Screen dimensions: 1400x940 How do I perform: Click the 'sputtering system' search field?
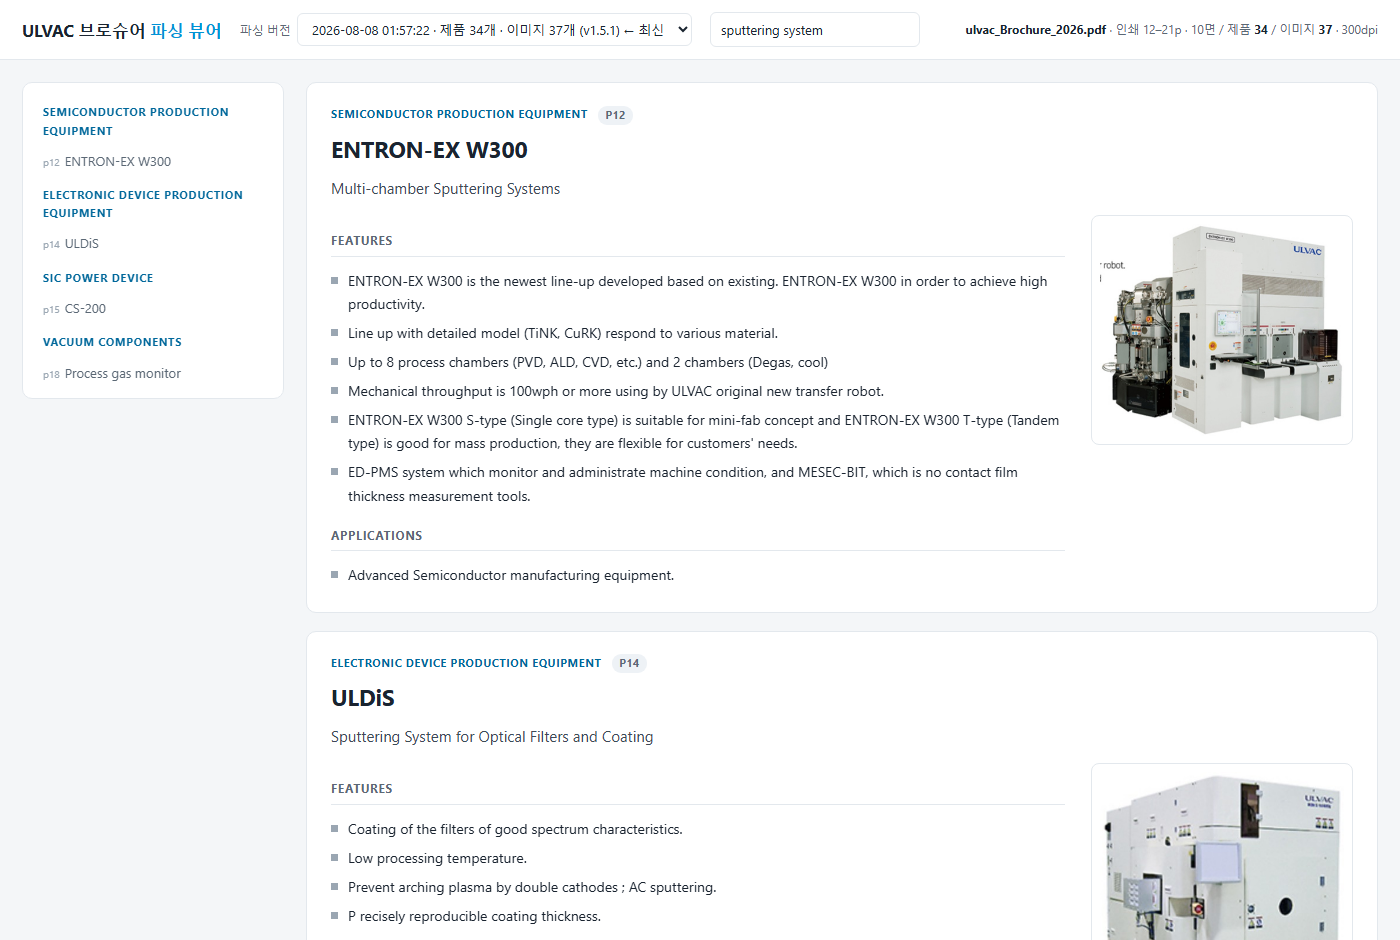(814, 30)
